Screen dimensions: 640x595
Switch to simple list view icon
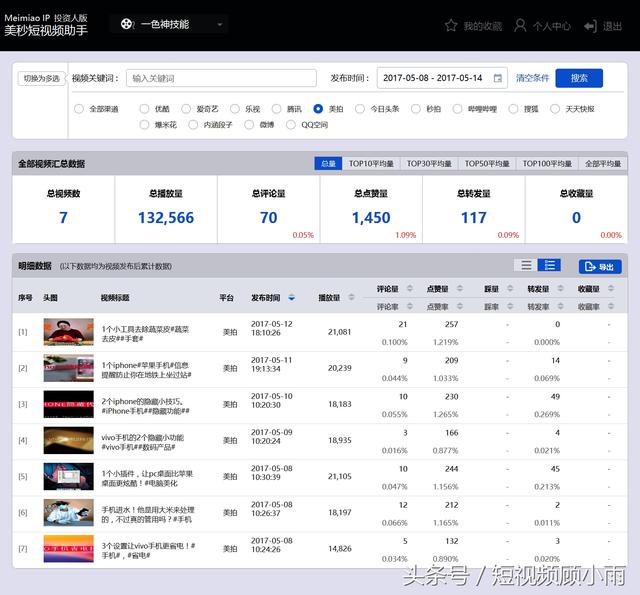tap(525, 266)
